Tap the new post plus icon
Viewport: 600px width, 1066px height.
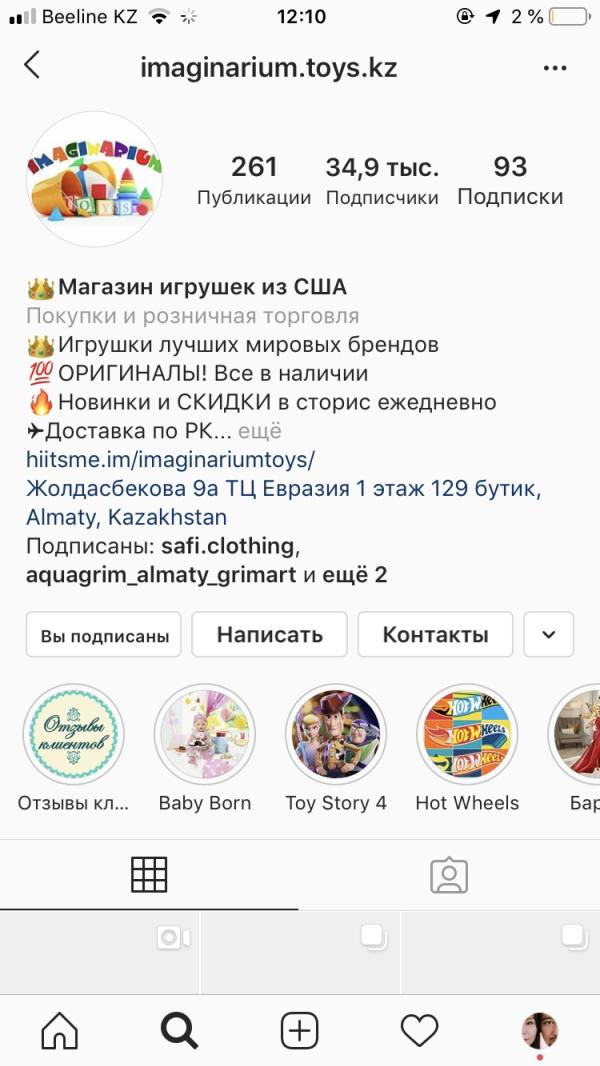click(300, 1031)
